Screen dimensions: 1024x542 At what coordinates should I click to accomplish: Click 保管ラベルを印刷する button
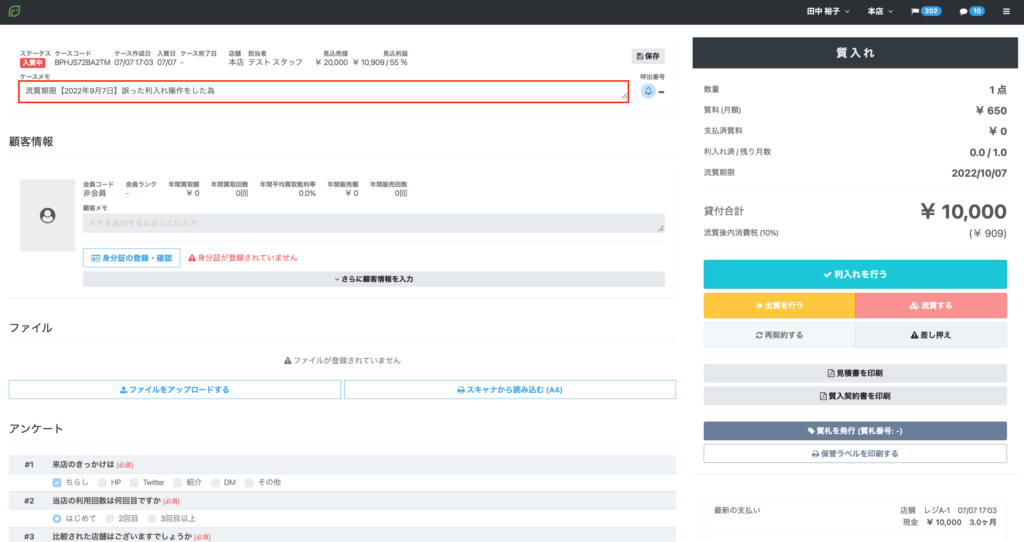pos(855,454)
